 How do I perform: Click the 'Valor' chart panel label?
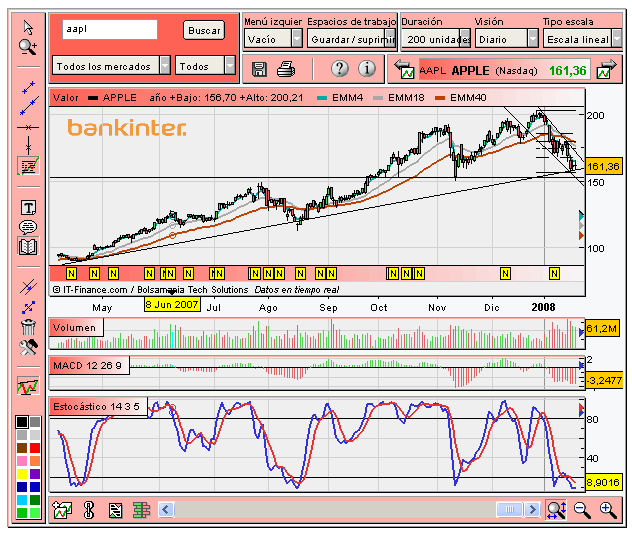[x=66, y=98]
